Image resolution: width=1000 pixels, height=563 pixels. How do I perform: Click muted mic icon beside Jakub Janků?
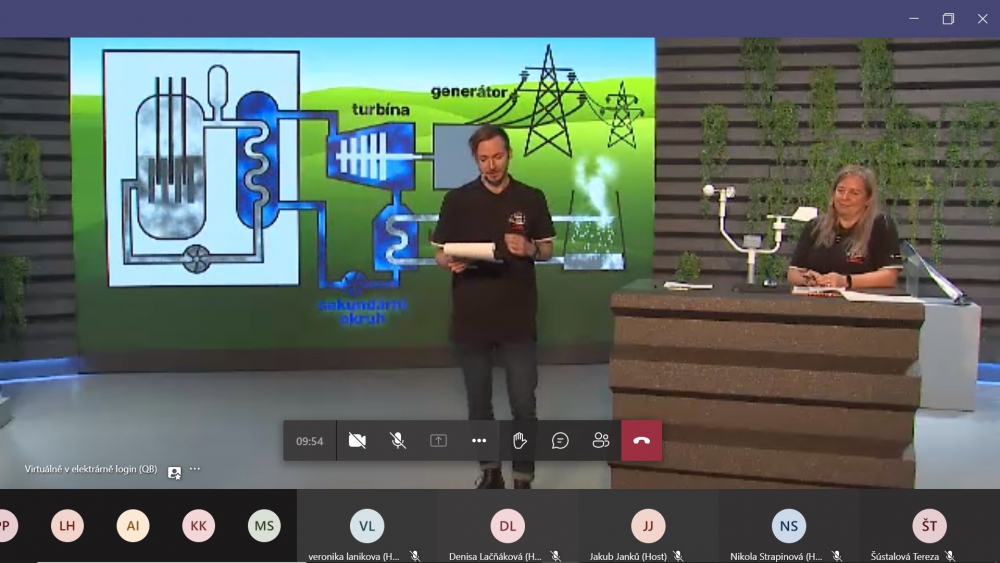pos(678,557)
